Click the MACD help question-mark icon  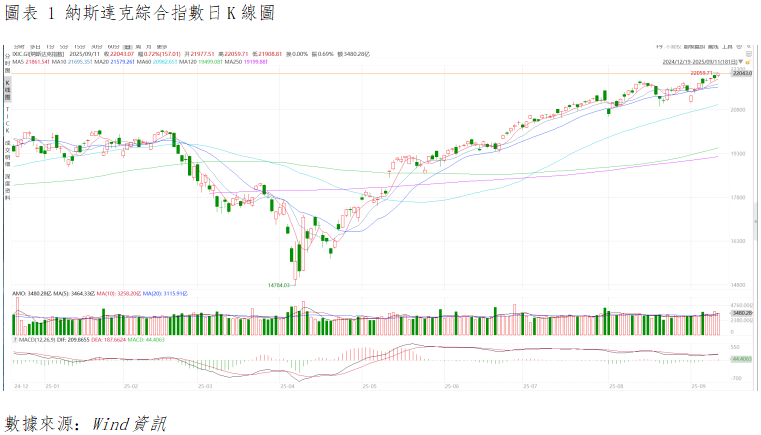15,340
